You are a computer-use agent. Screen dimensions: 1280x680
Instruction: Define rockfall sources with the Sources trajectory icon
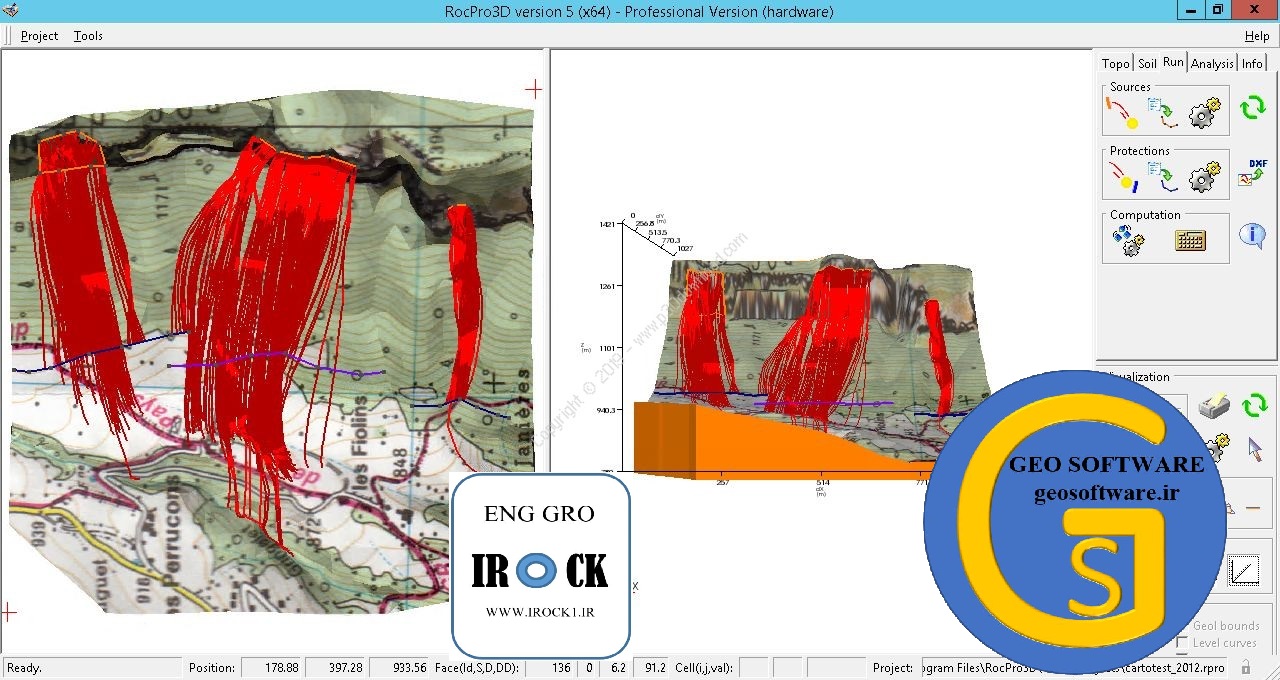pos(1123,113)
